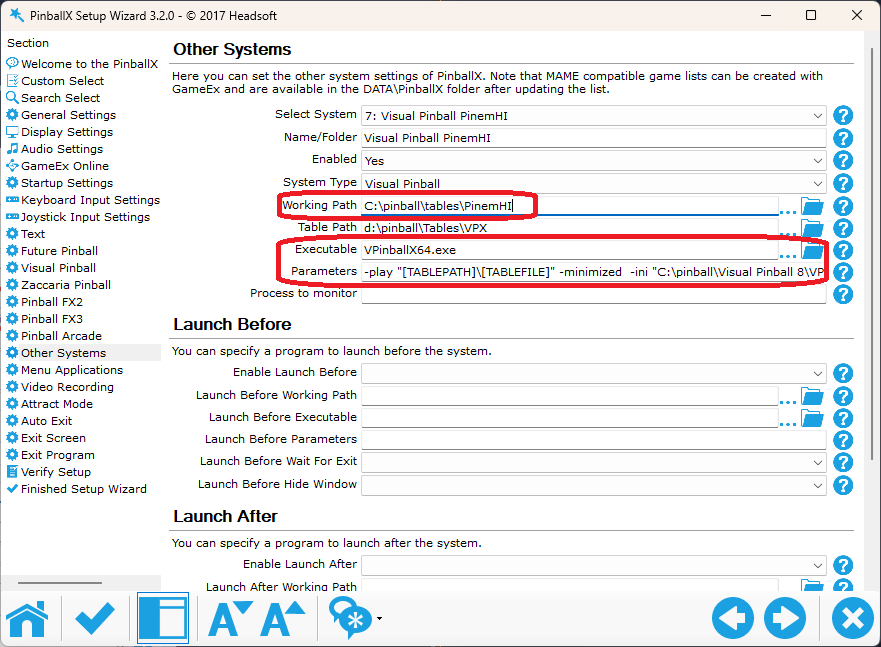Open Keyboard Input Settings section
This screenshot has width=881, height=647.
(x=90, y=200)
